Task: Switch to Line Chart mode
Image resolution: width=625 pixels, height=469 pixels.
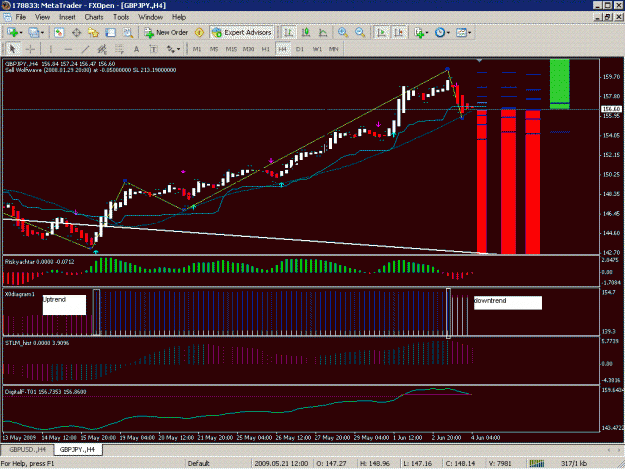Action: click(x=323, y=33)
